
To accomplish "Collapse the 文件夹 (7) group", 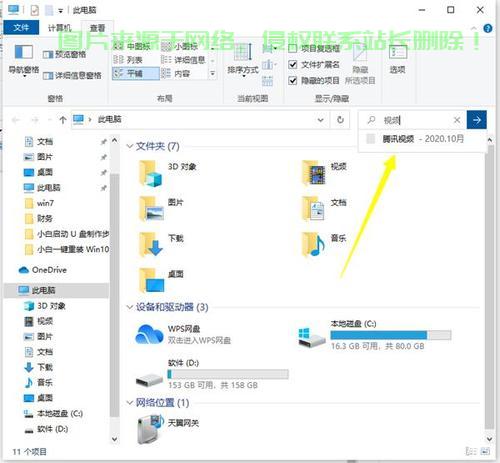I will coord(130,146).
